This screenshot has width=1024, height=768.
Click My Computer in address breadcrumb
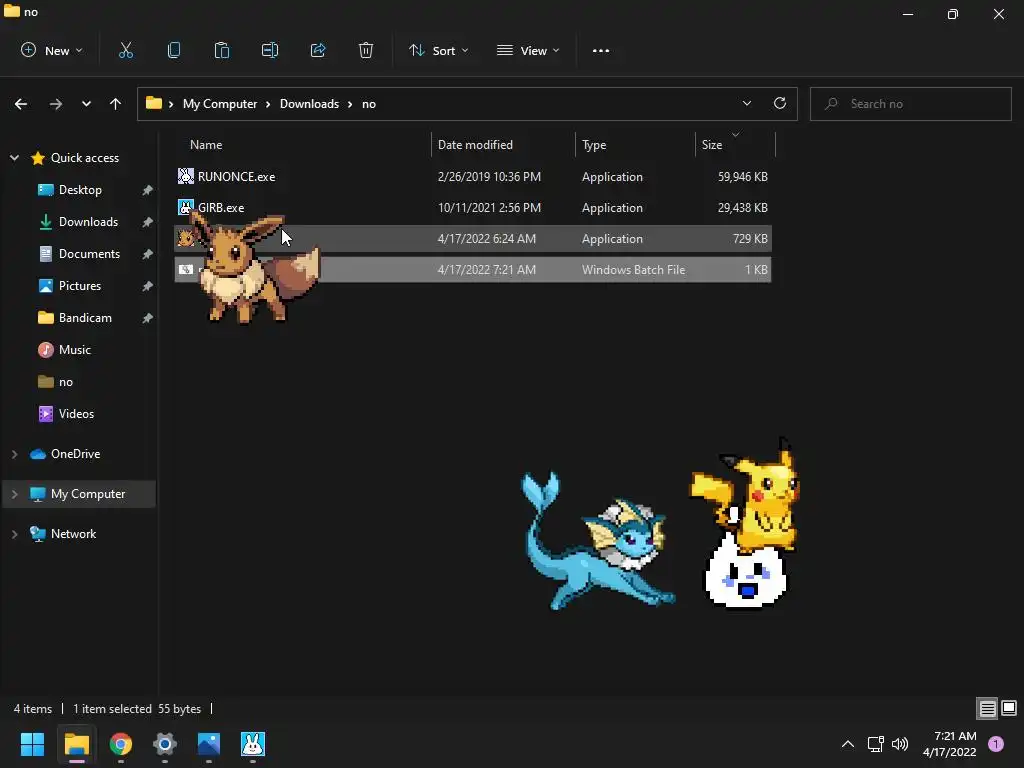pos(220,104)
